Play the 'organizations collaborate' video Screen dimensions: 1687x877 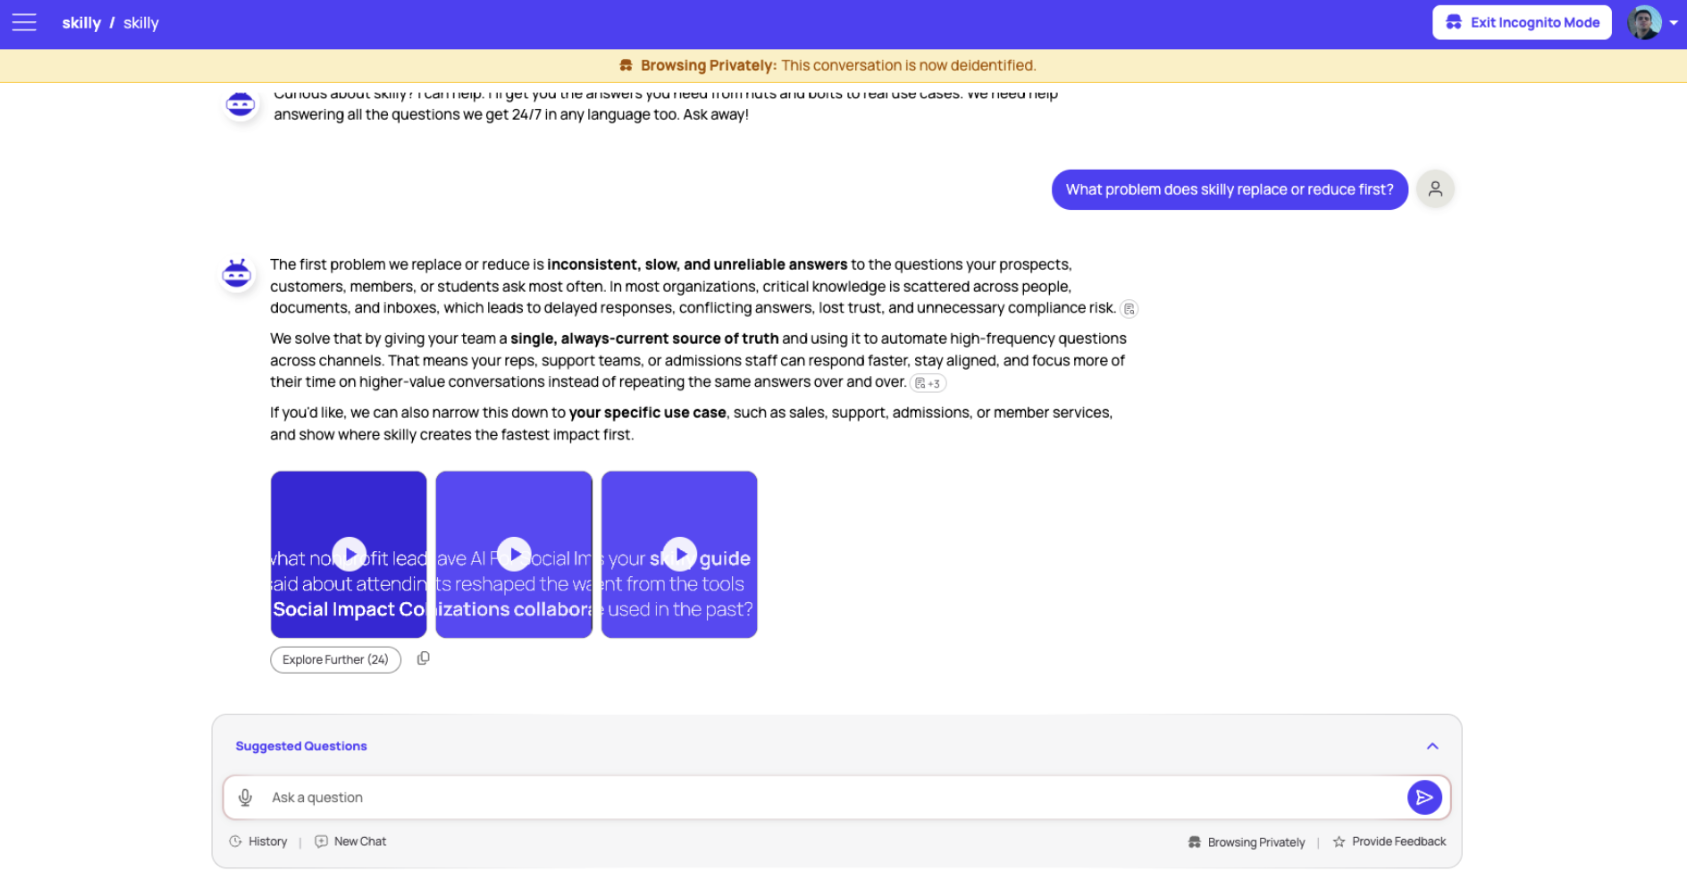click(514, 554)
